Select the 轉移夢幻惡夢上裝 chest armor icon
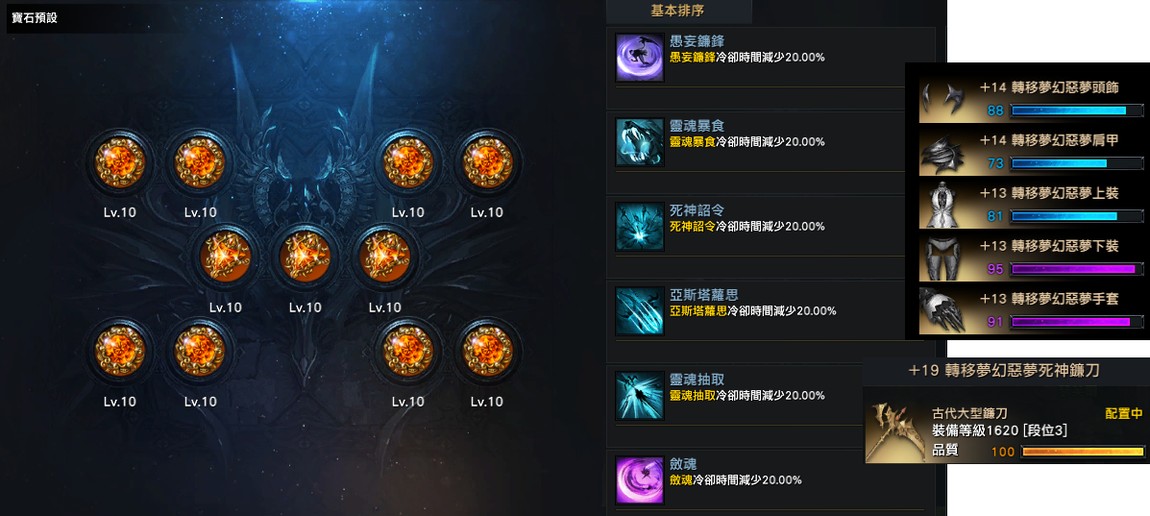Image resolution: width=1150 pixels, height=516 pixels. pos(944,206)
